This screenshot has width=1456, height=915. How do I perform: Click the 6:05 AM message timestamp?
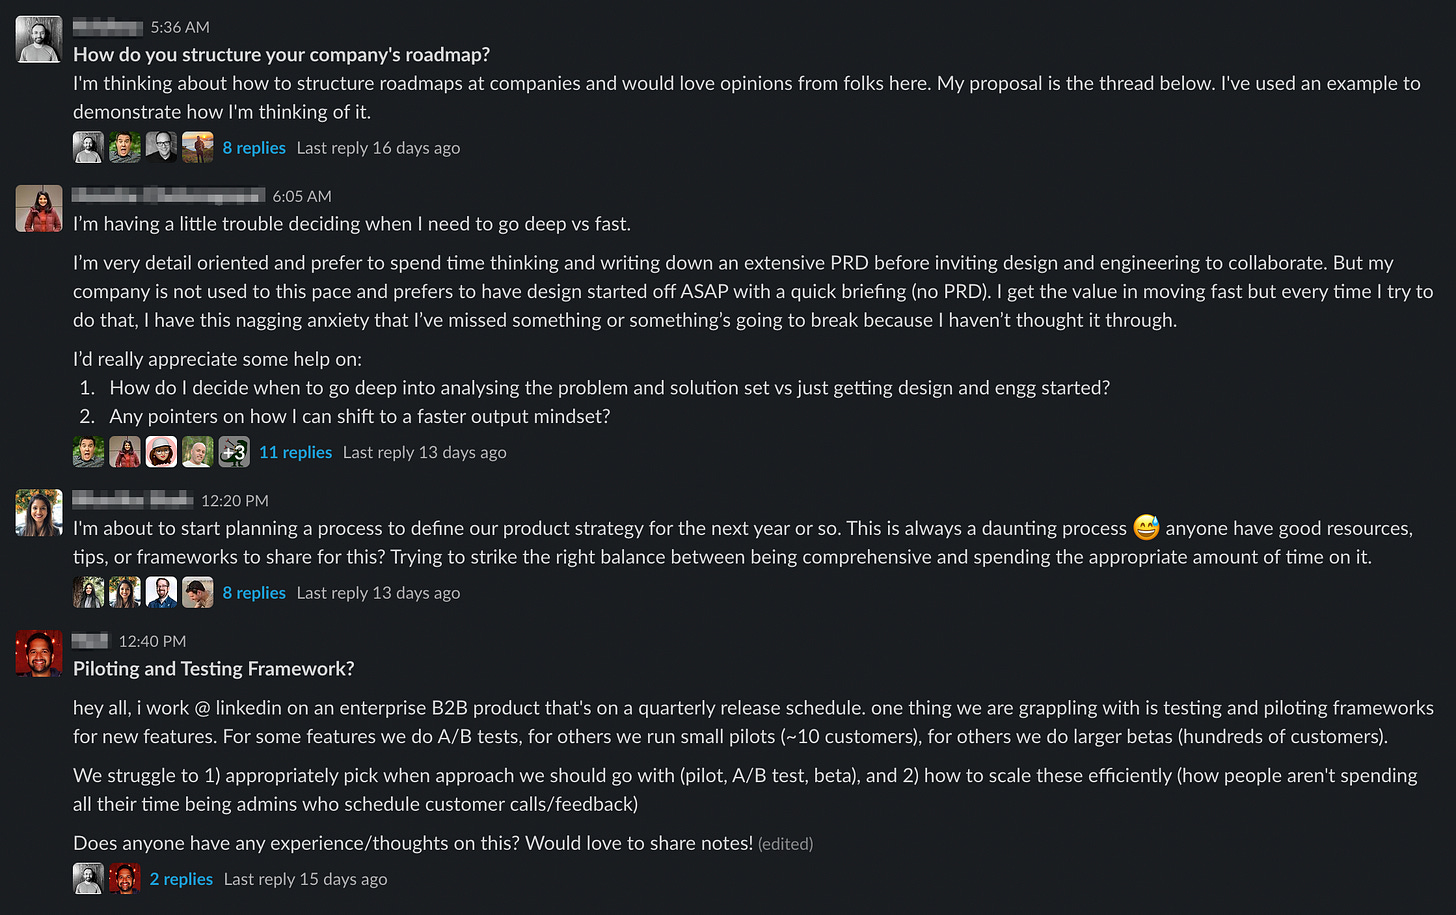pos(302,196)
